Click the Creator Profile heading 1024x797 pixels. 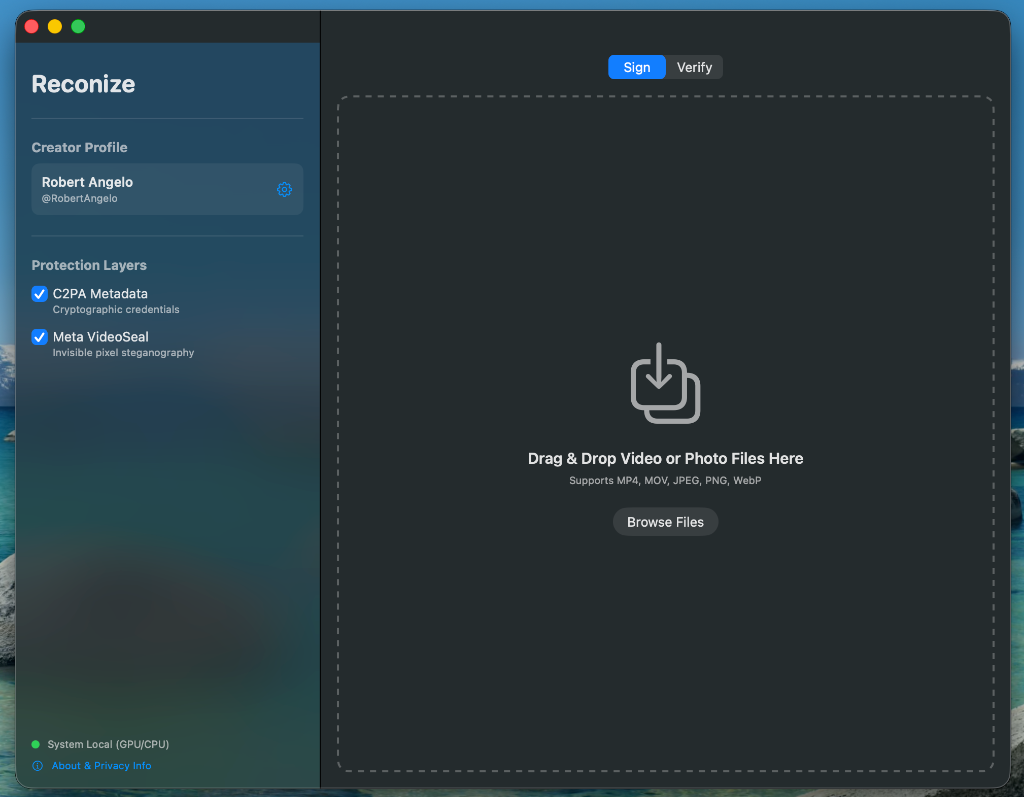[80, 148]
